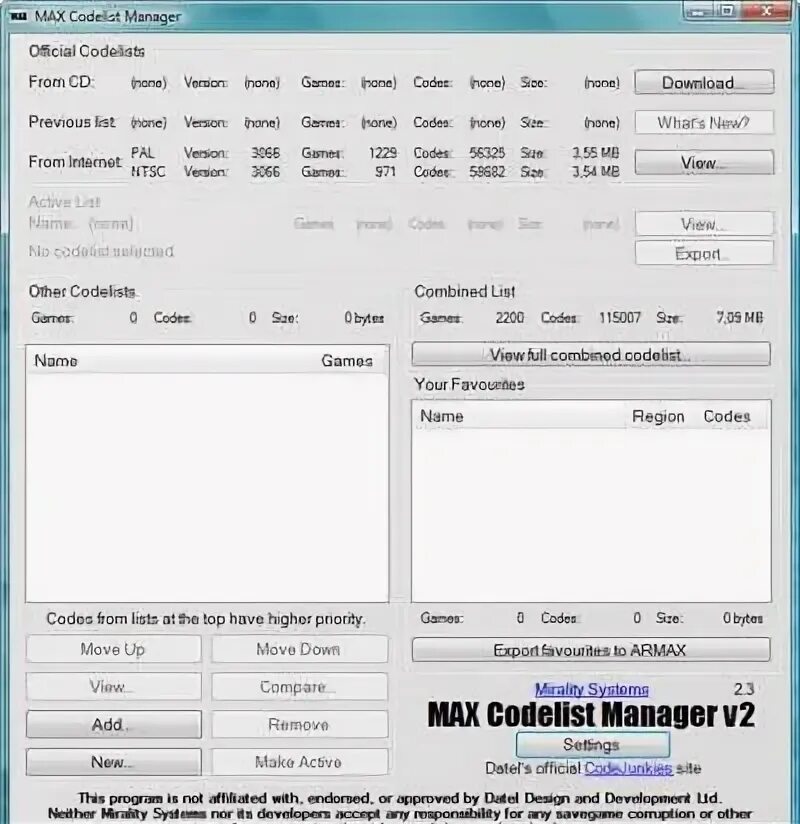Click the Compare button
This screenshot has width=800, height=824.
tap(300, 687)
